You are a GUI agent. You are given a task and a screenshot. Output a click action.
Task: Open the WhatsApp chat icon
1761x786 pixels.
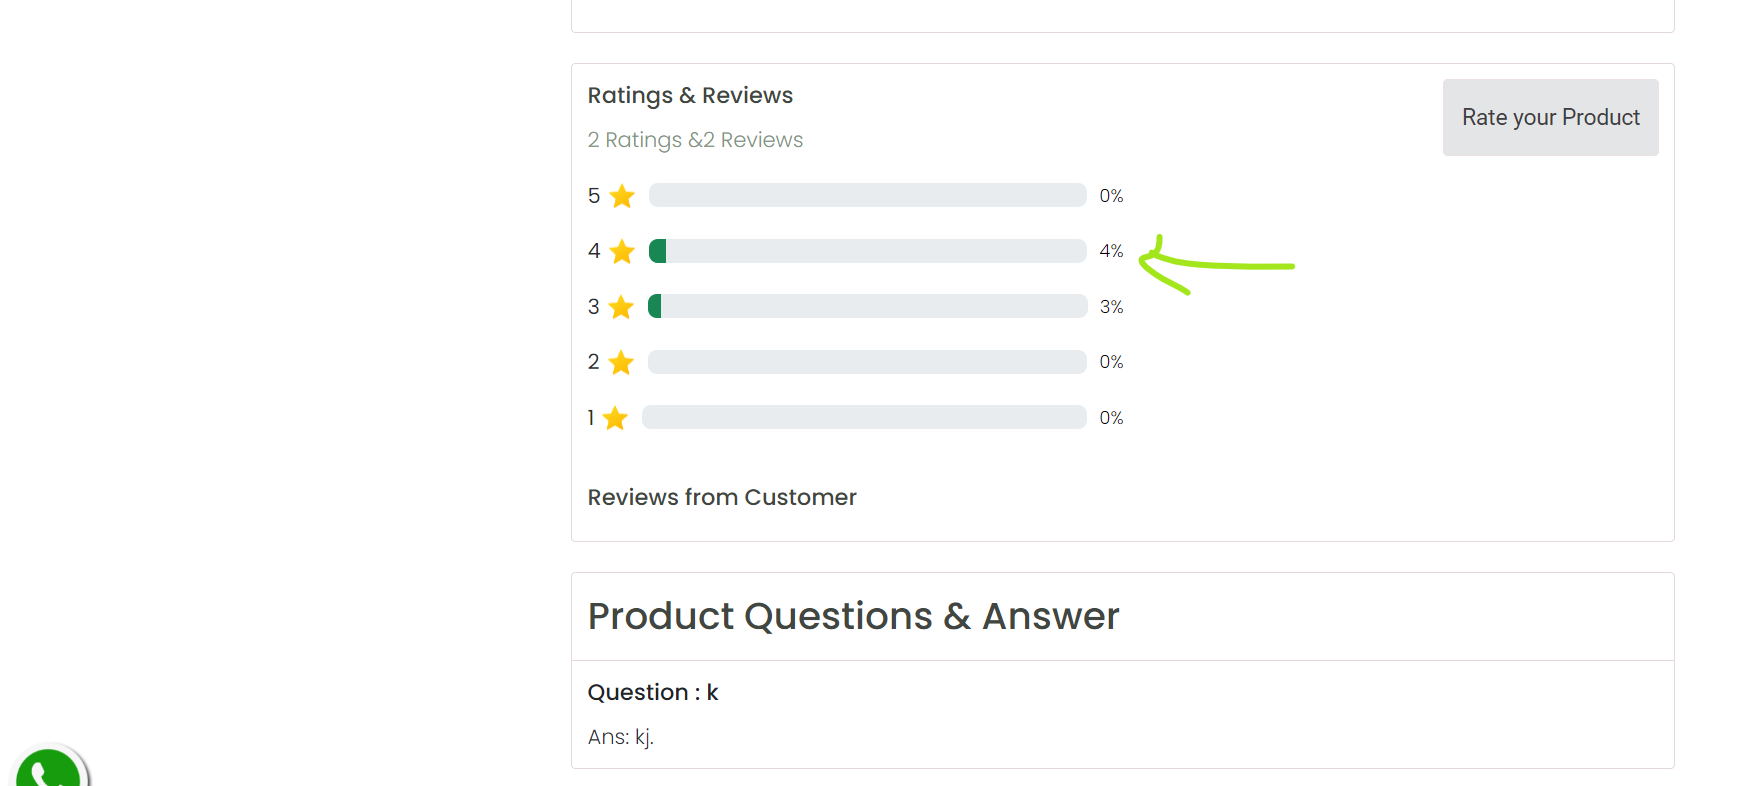pos(48,768)
